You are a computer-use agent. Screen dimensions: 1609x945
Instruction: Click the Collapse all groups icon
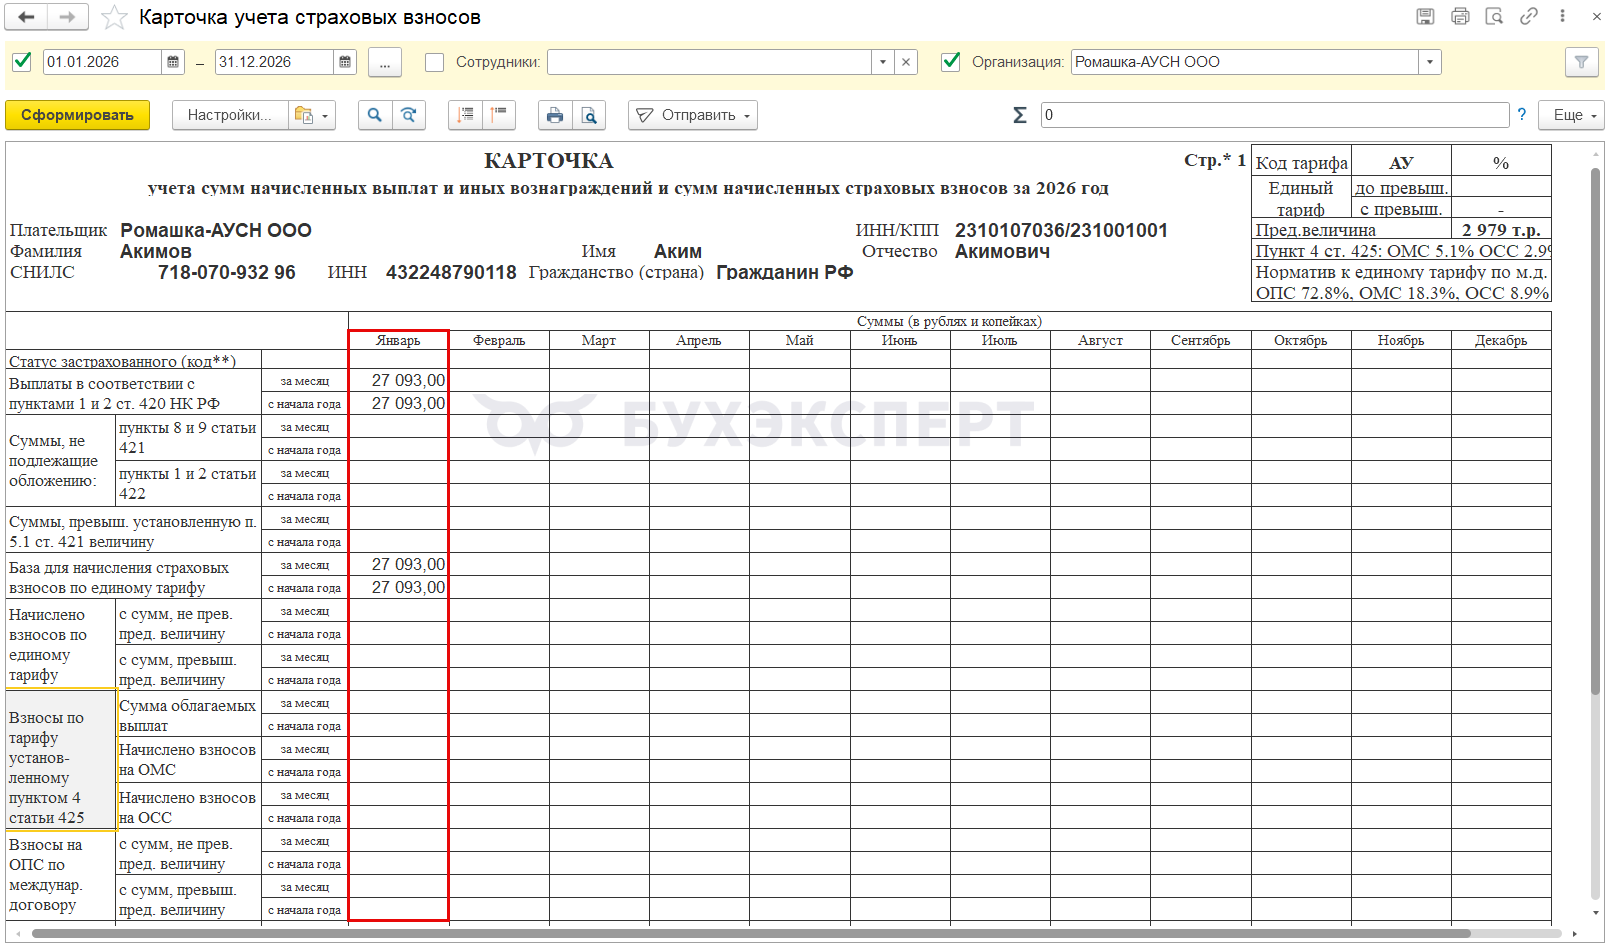[498, 115]
